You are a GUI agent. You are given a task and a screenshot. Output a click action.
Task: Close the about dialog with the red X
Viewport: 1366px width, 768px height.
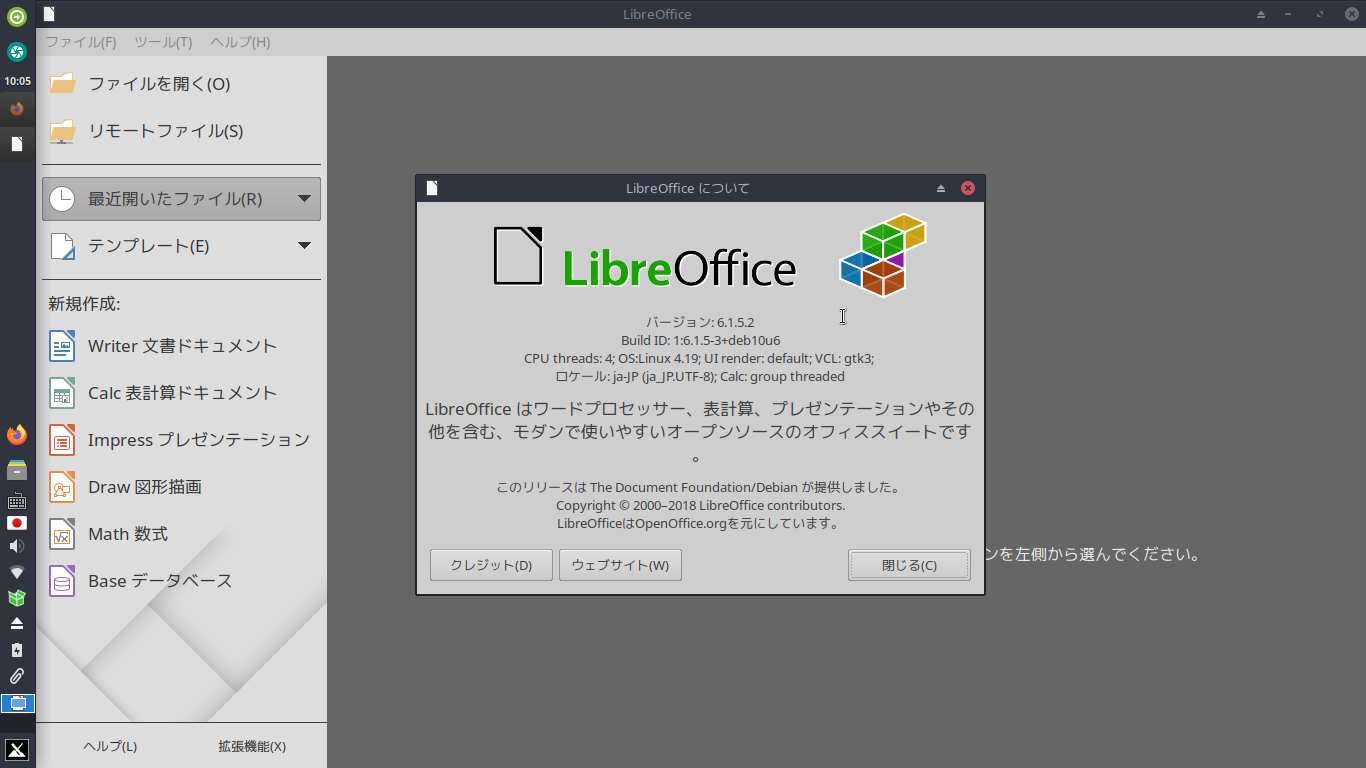[968, 188]
